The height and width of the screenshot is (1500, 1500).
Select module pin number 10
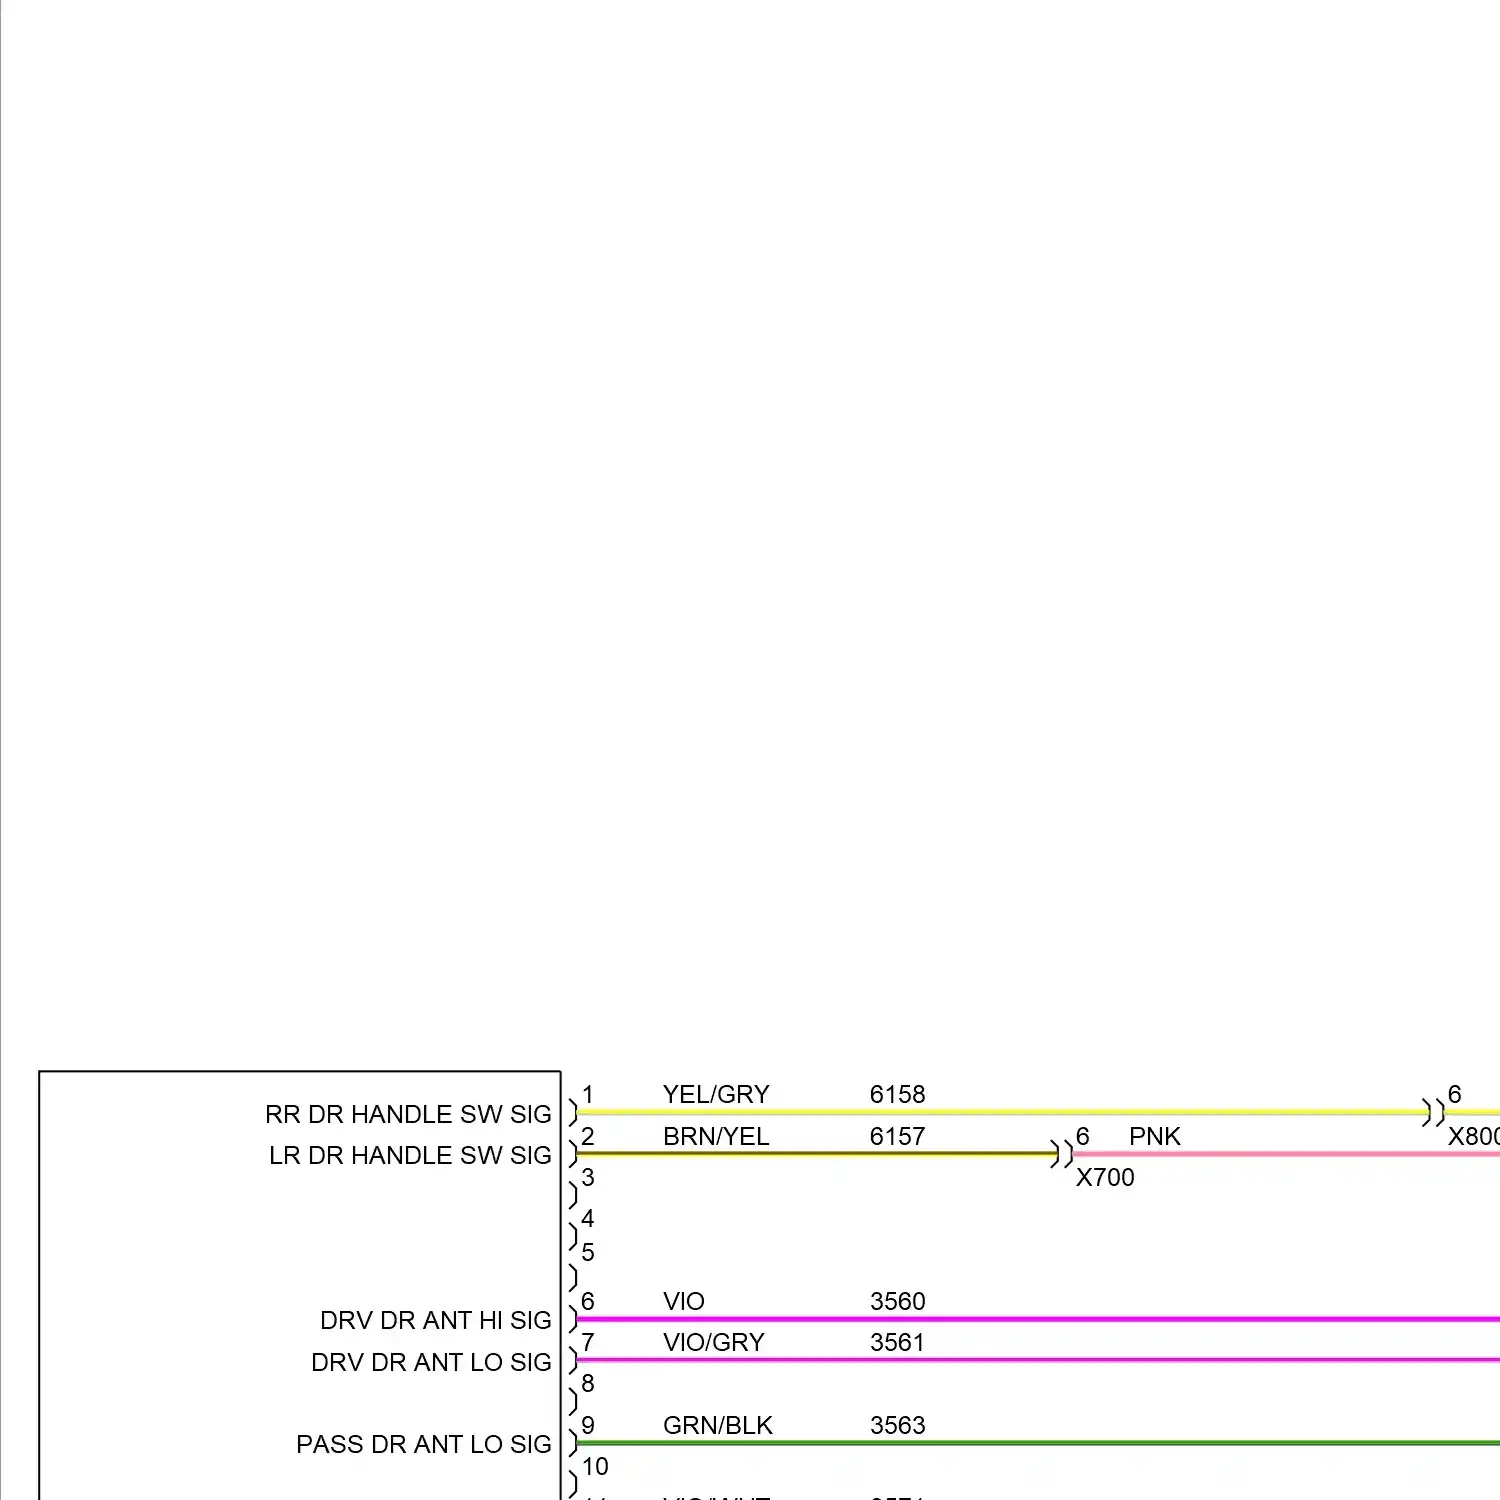(x=595, y=1466)
